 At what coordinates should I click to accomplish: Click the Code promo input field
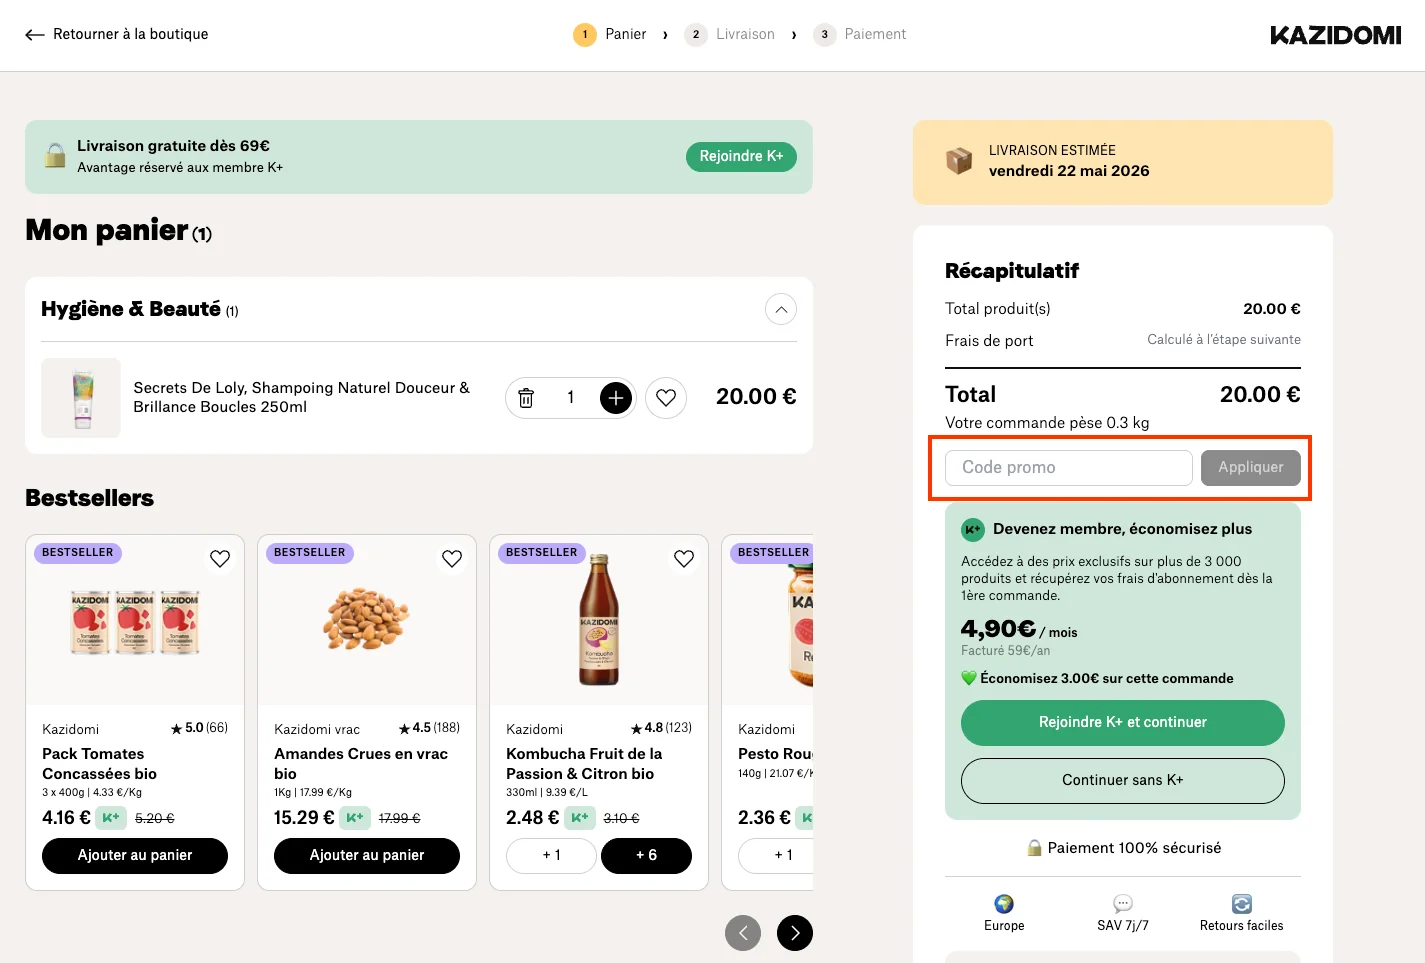click(1069, 468)
